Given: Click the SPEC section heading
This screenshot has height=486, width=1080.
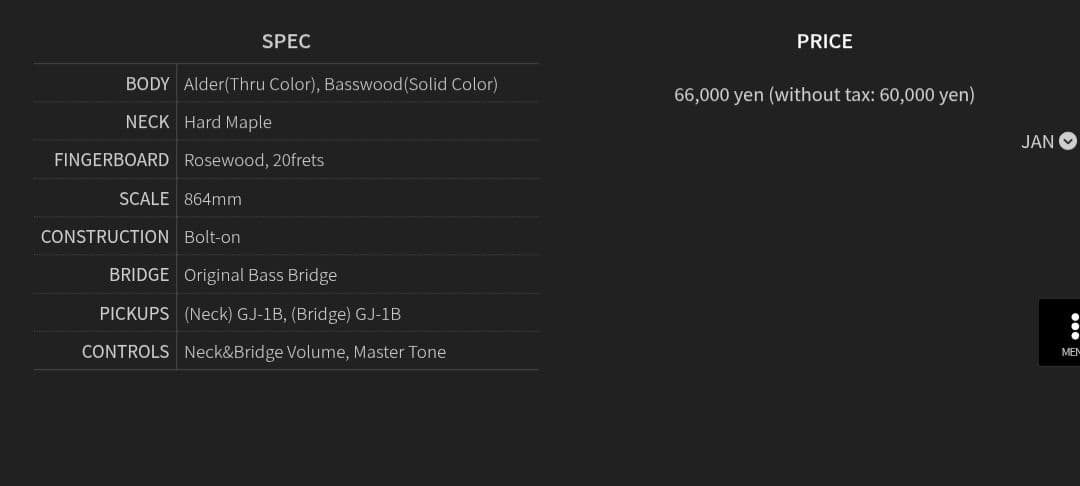Looking at the screenshot, I should point(286,41).
